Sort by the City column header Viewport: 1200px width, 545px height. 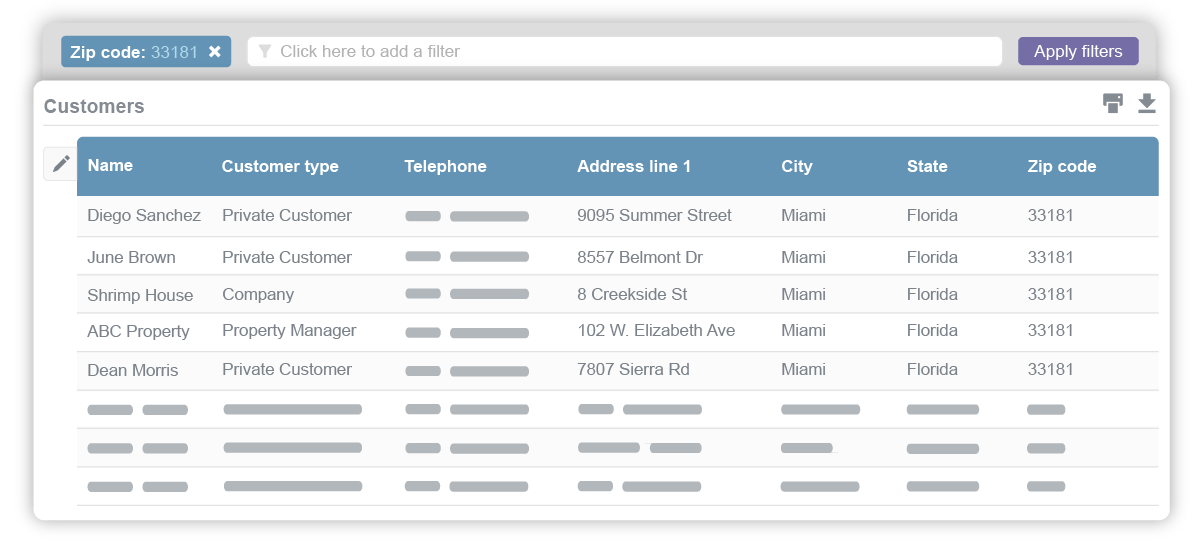click(797, 167)
